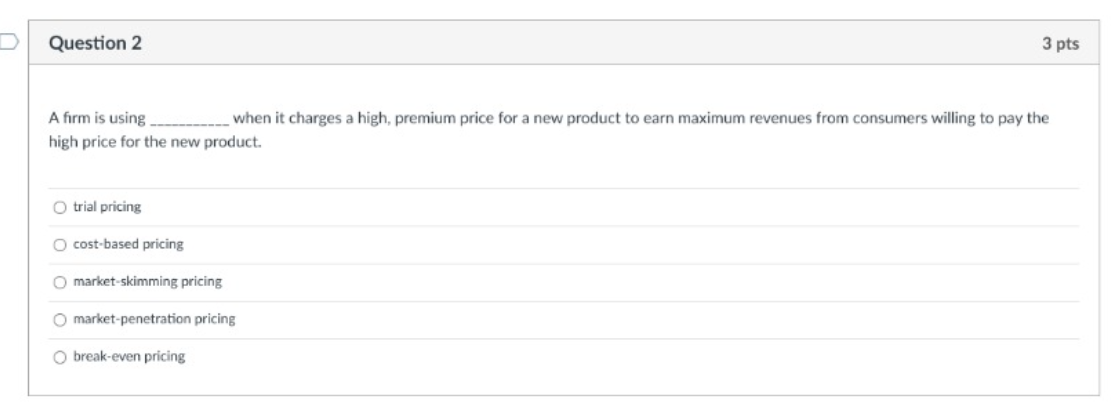Choose the break-even pricing radio button
1114x418 pixels.
point(61,357)
